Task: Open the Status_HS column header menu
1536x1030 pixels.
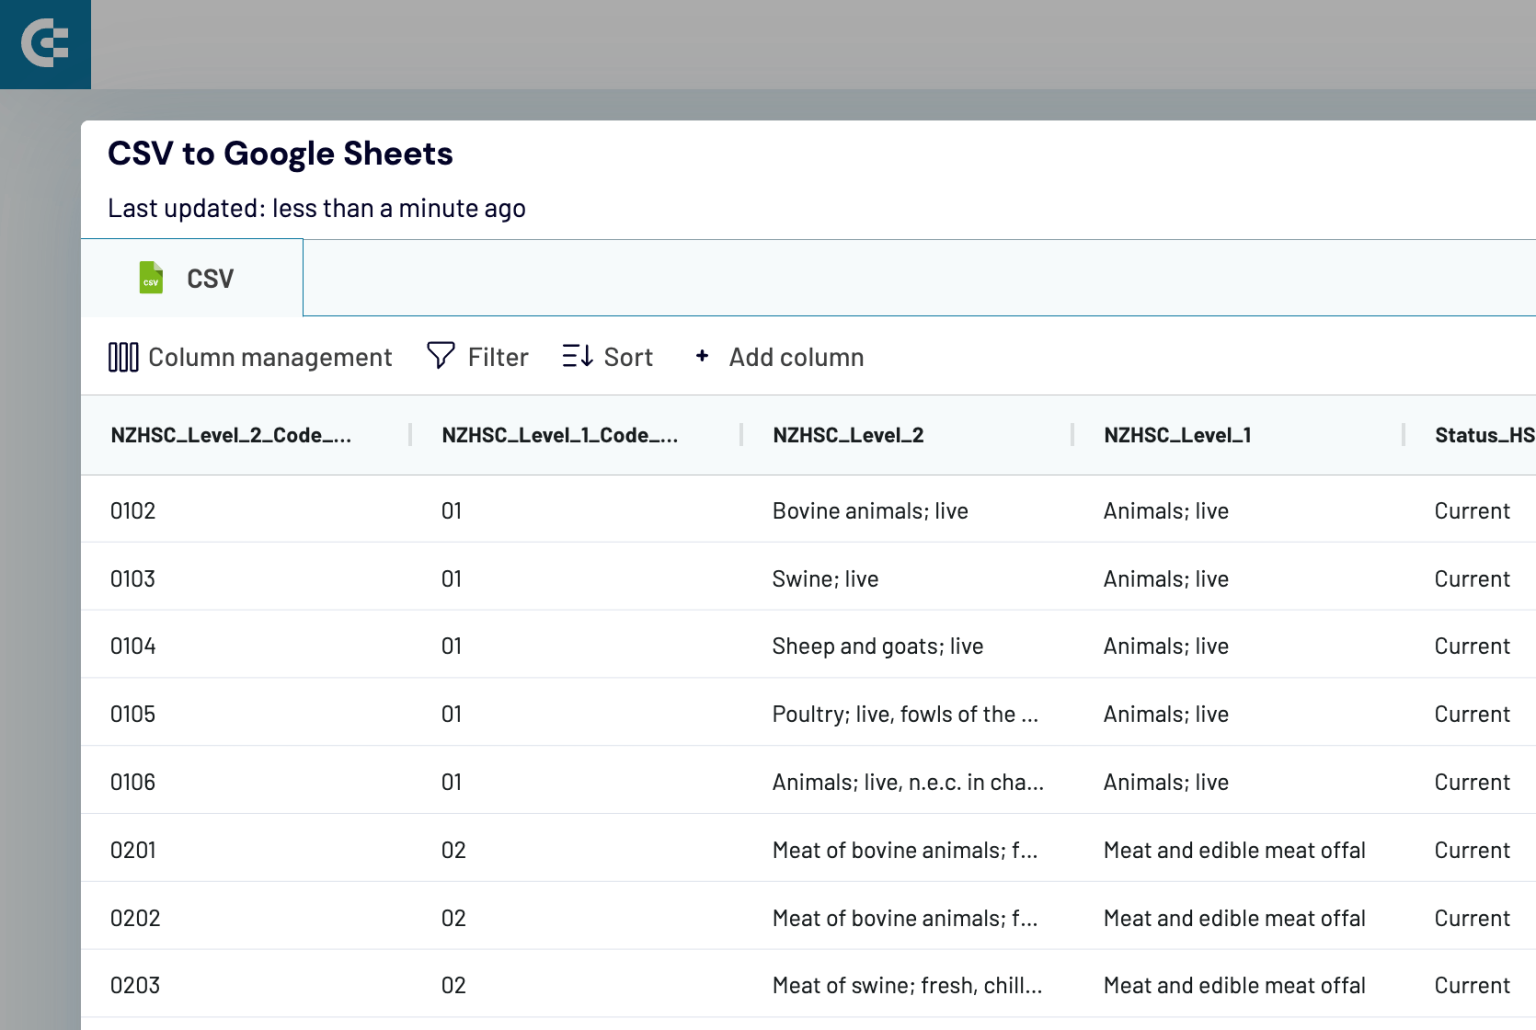Action: coord(1483,435)
